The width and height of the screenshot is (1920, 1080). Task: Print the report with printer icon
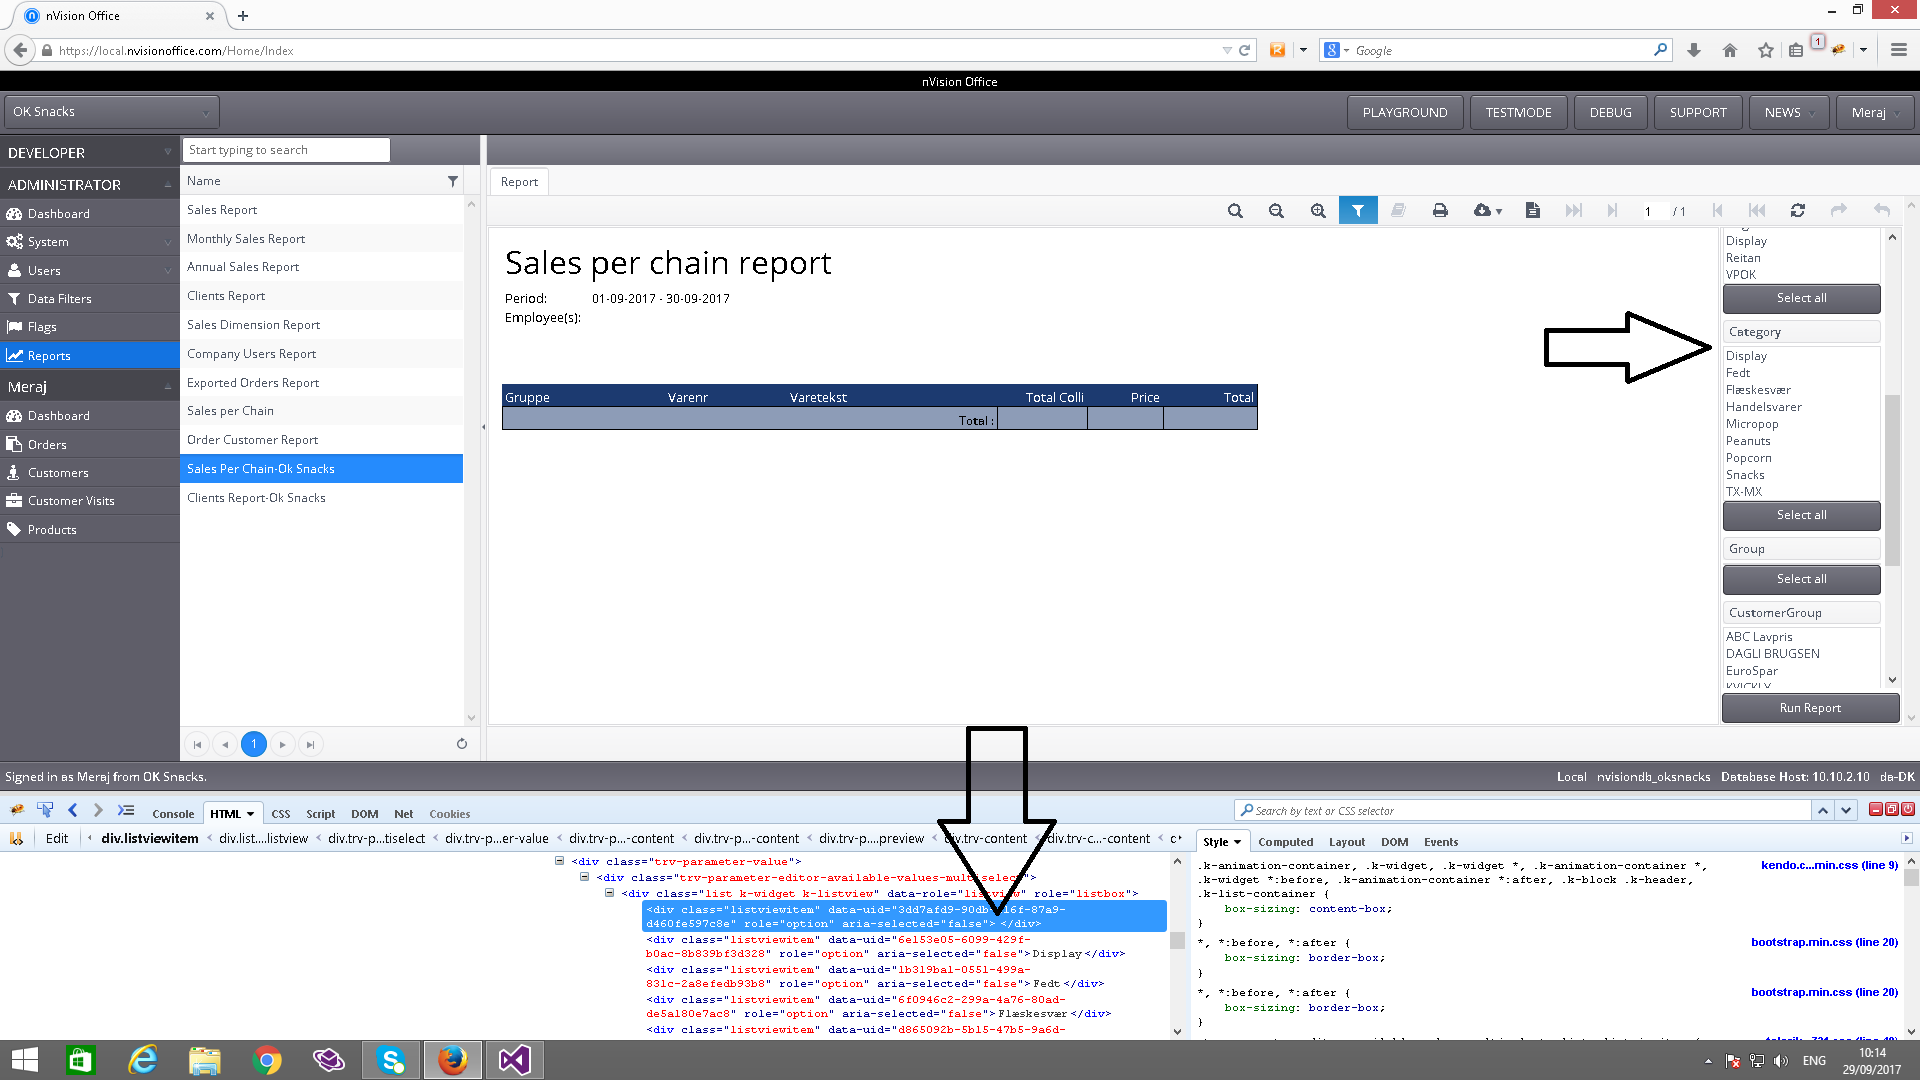coord(1440,211)
